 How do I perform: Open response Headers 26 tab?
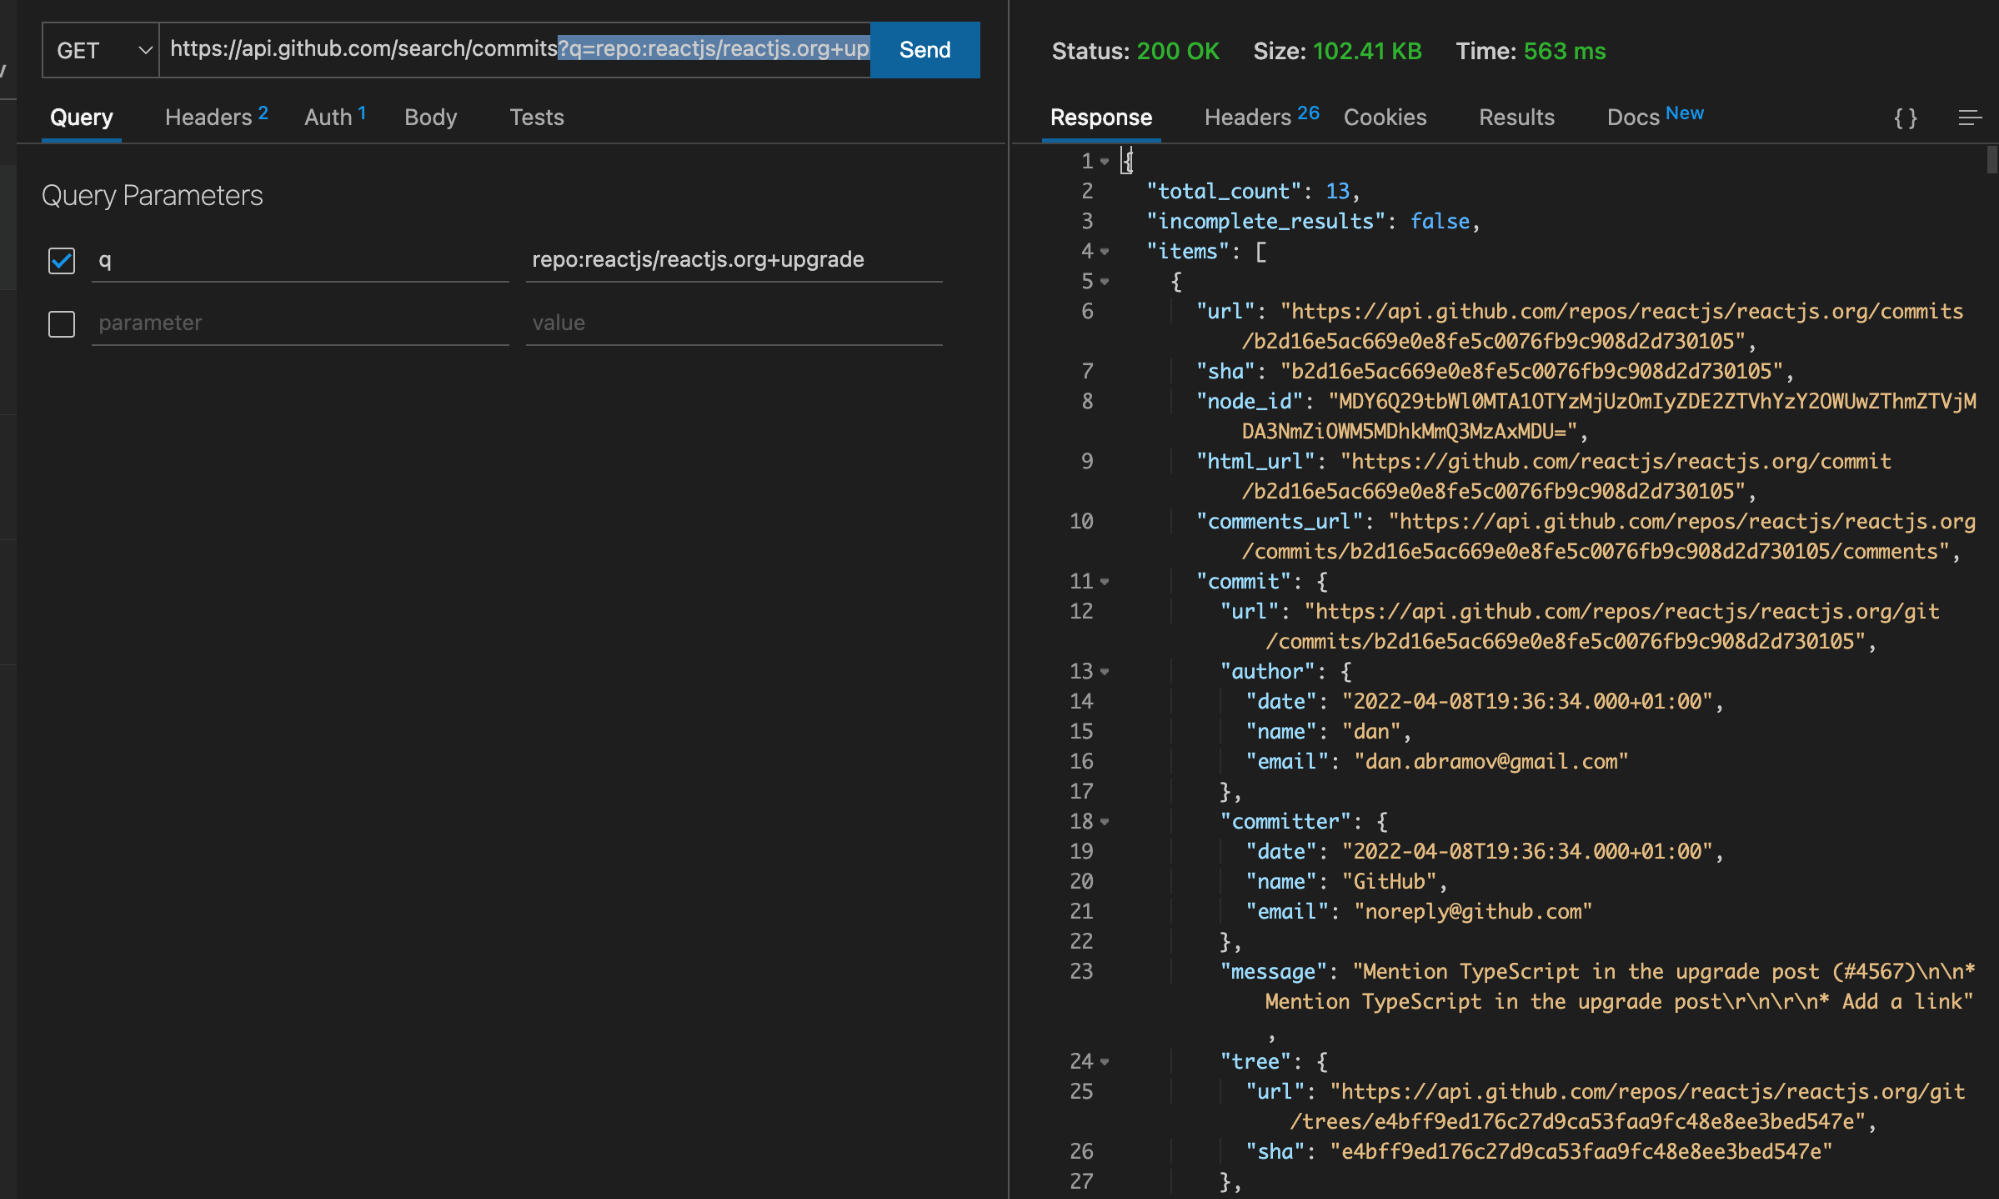[x=1262, y=117]
